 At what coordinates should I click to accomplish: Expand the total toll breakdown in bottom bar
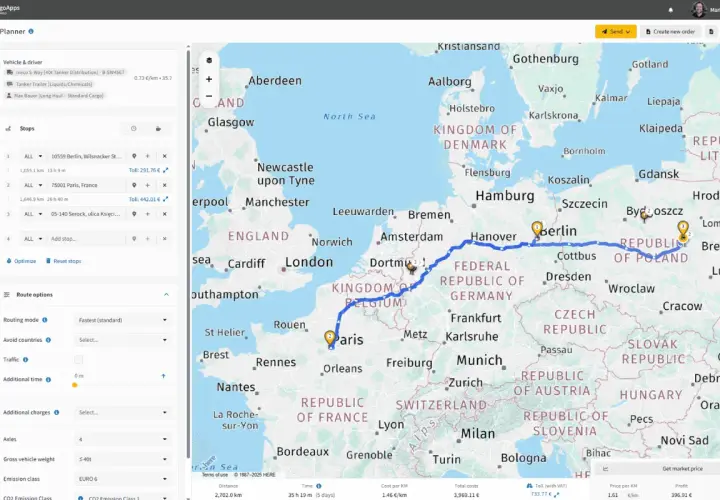[557, 494]
